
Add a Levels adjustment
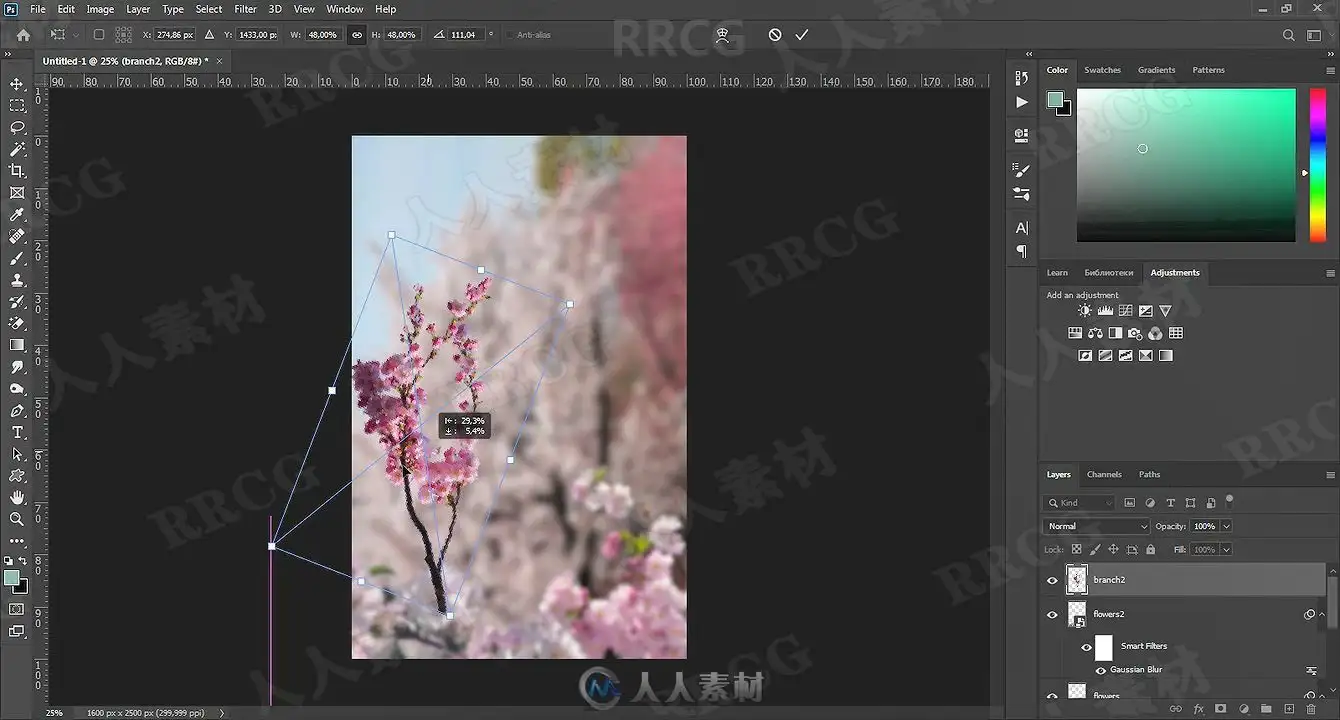pos(1105,311)
